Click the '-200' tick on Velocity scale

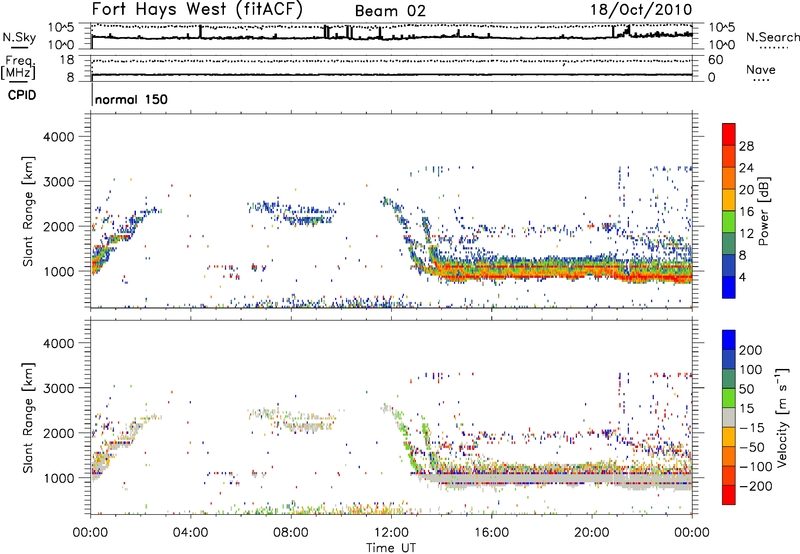coord(756,486)
